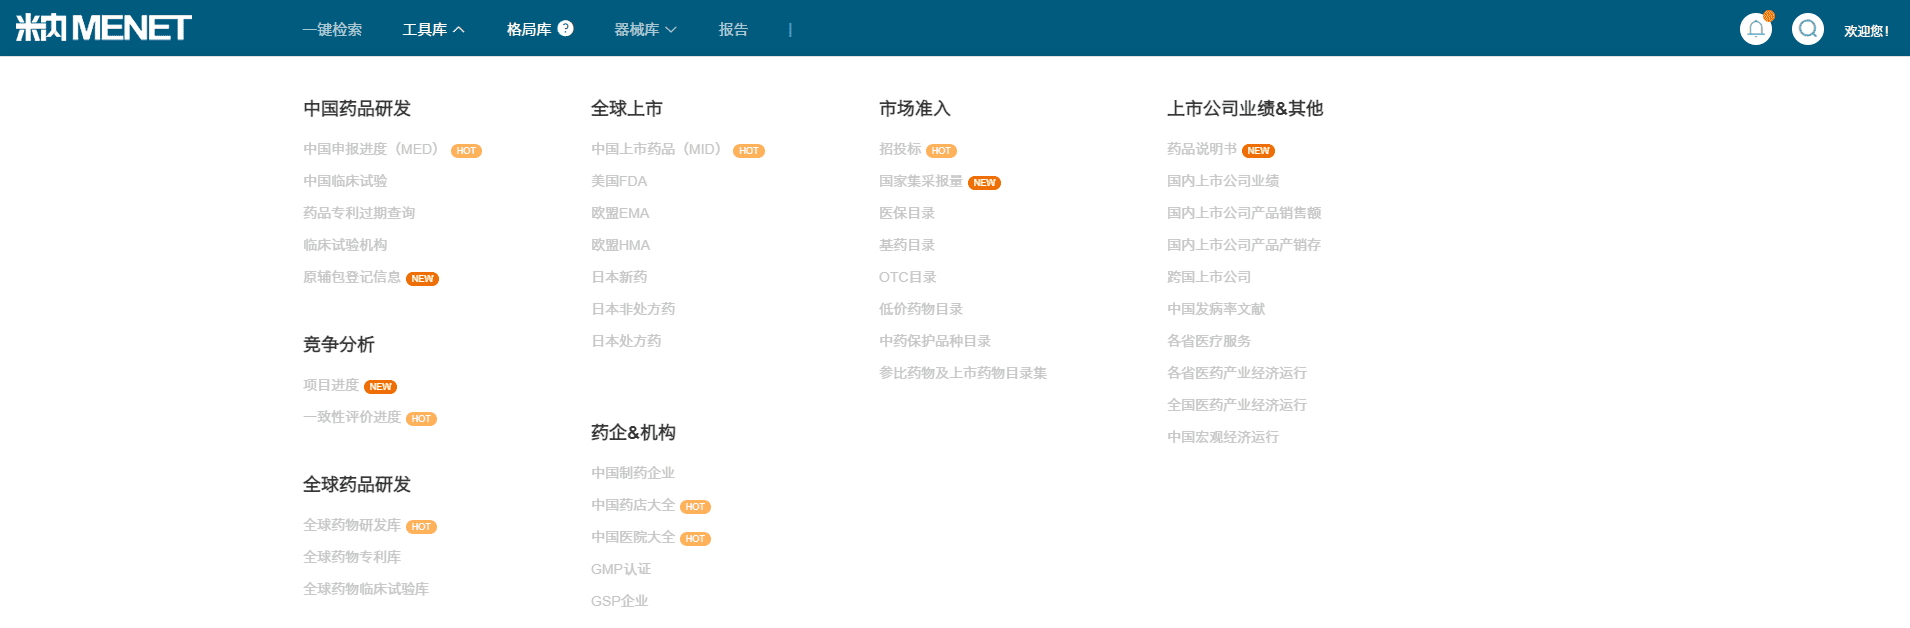Open 医保目录 link
This screenshot has height=628, width=1910.
pyautogui.click(x=907, y=213)
